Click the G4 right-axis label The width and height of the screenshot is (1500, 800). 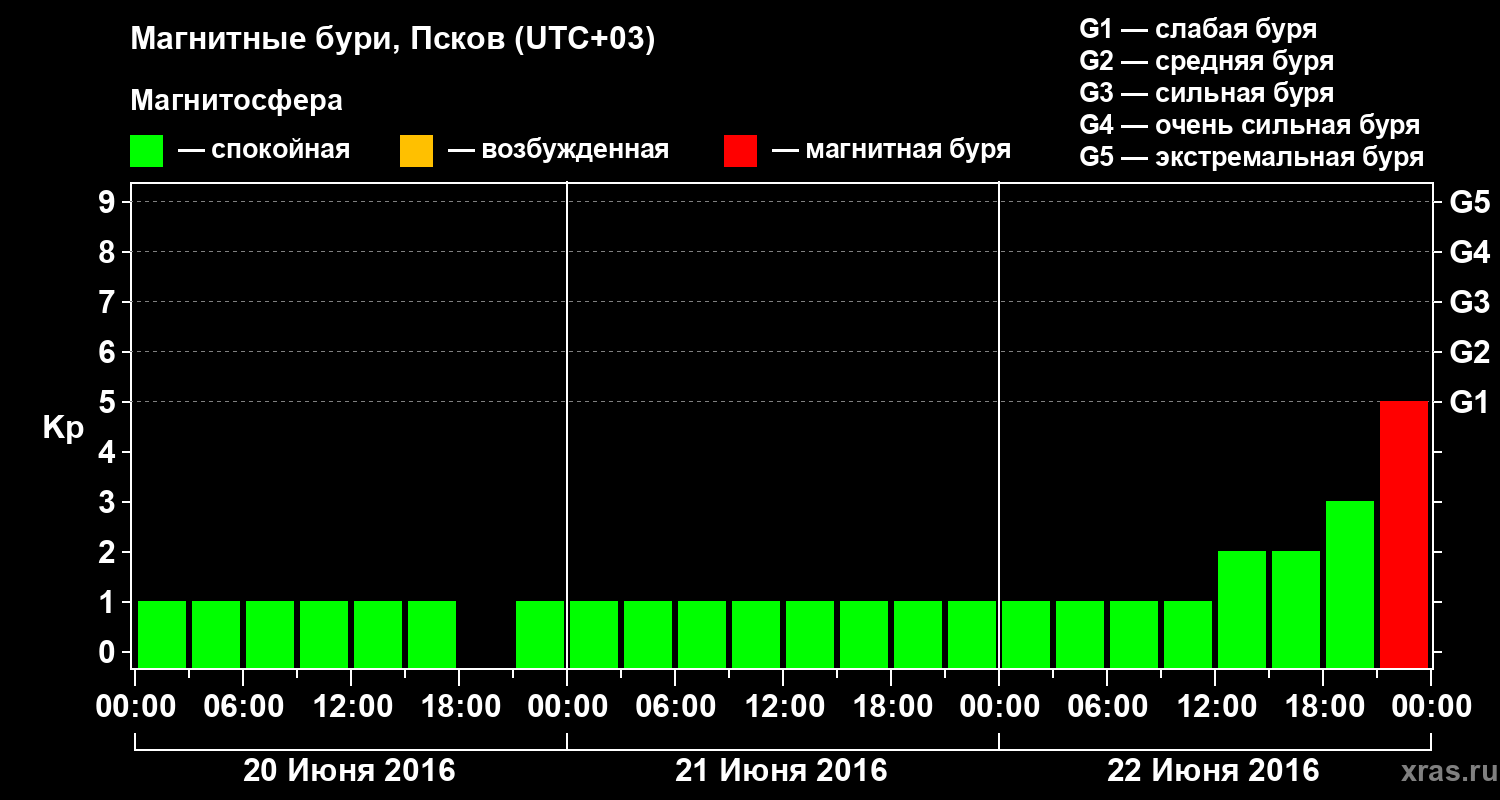pyautogui.click(x=1470, y=252)
